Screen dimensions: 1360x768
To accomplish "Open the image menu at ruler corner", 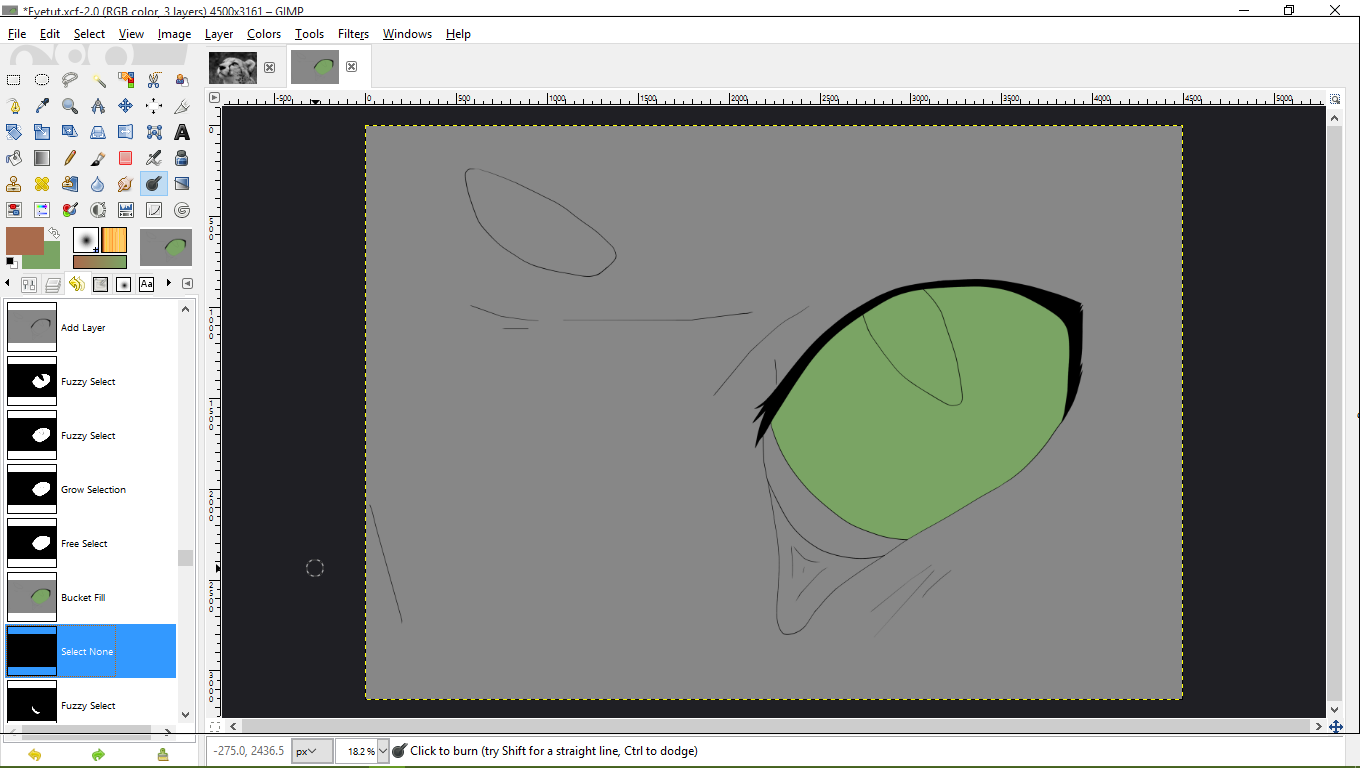I will [214, 97].
